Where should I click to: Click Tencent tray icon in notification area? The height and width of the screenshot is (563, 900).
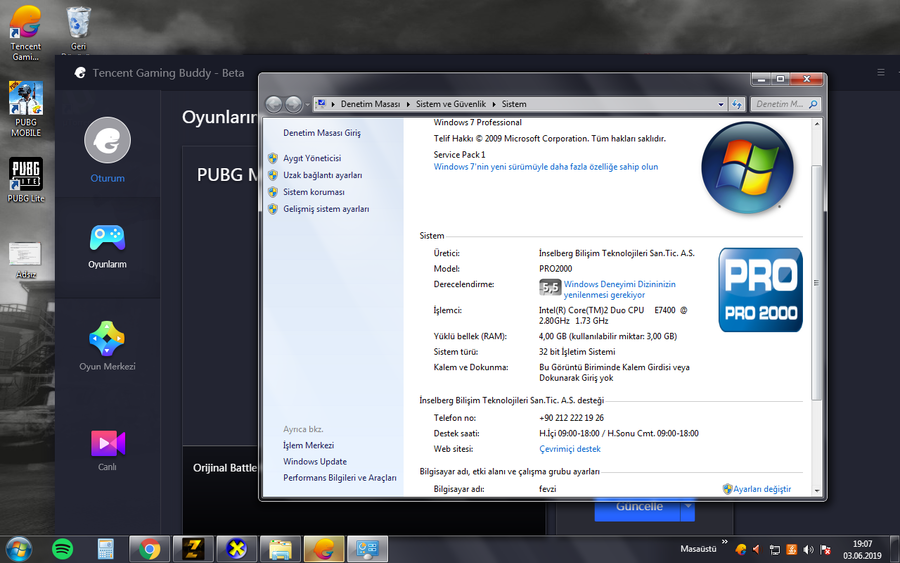click(740, 550)
